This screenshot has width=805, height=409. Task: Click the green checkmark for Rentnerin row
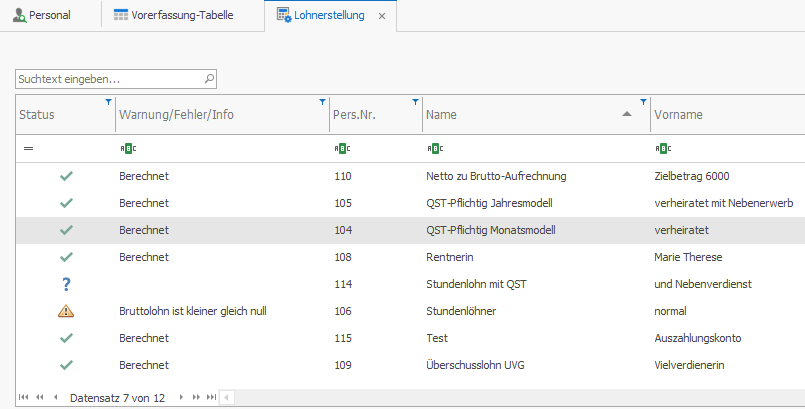coord(67,257)
